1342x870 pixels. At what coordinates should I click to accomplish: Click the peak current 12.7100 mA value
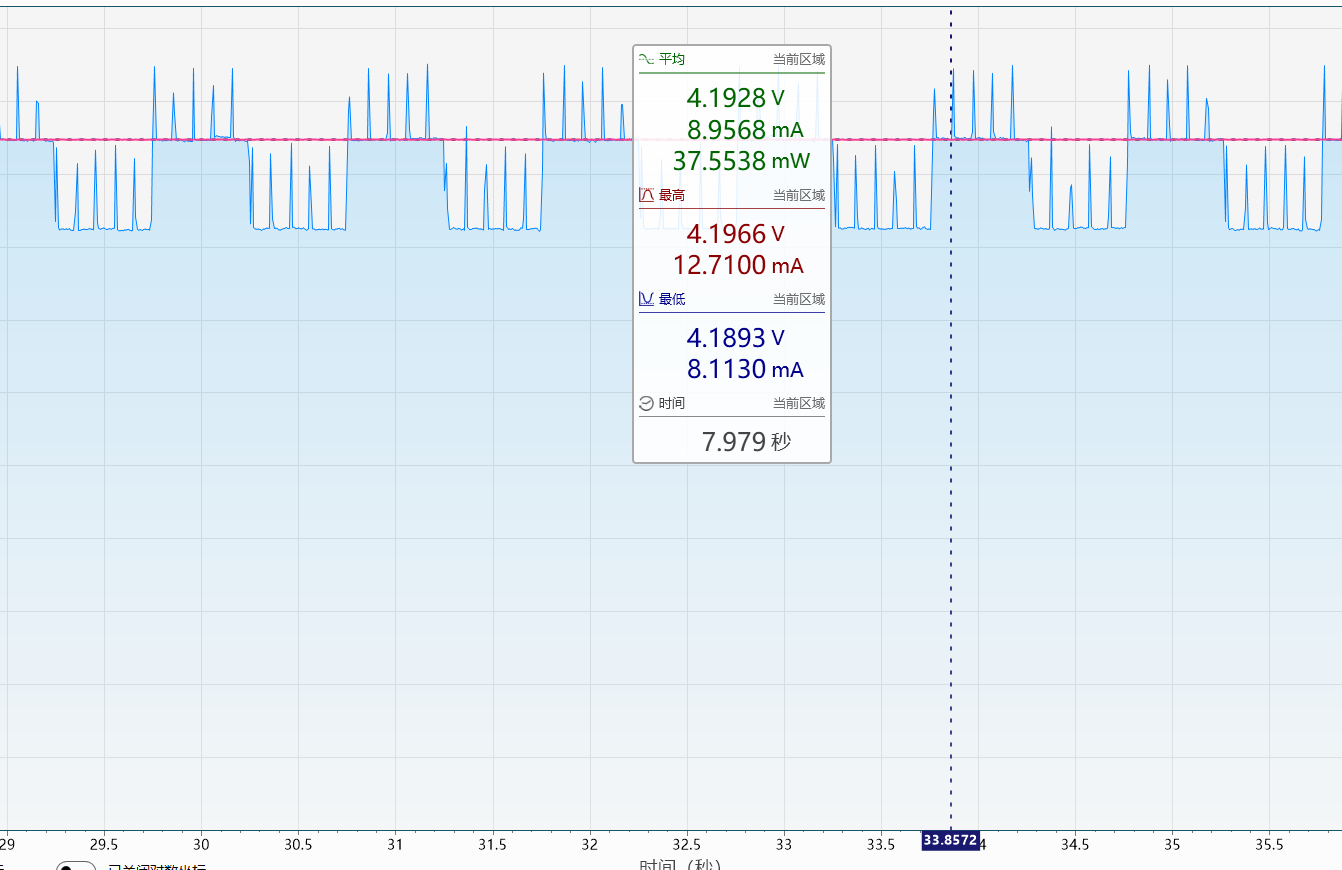(744, 266)
